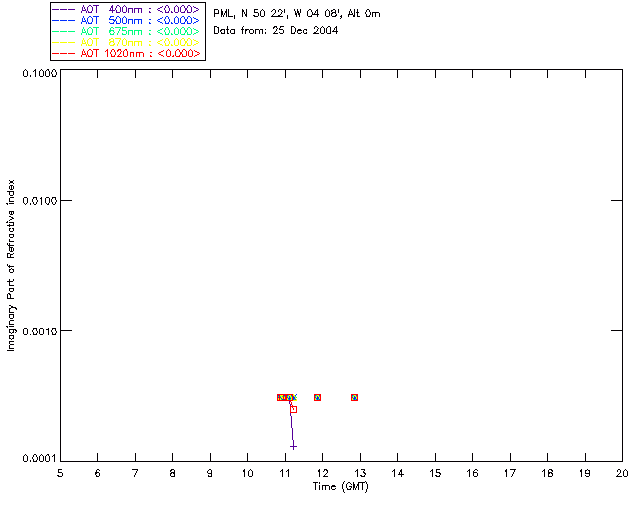This screenshot has width=640, height=512.
Task: Click the x-axis tick label 12
Action: tap(322, 473)
